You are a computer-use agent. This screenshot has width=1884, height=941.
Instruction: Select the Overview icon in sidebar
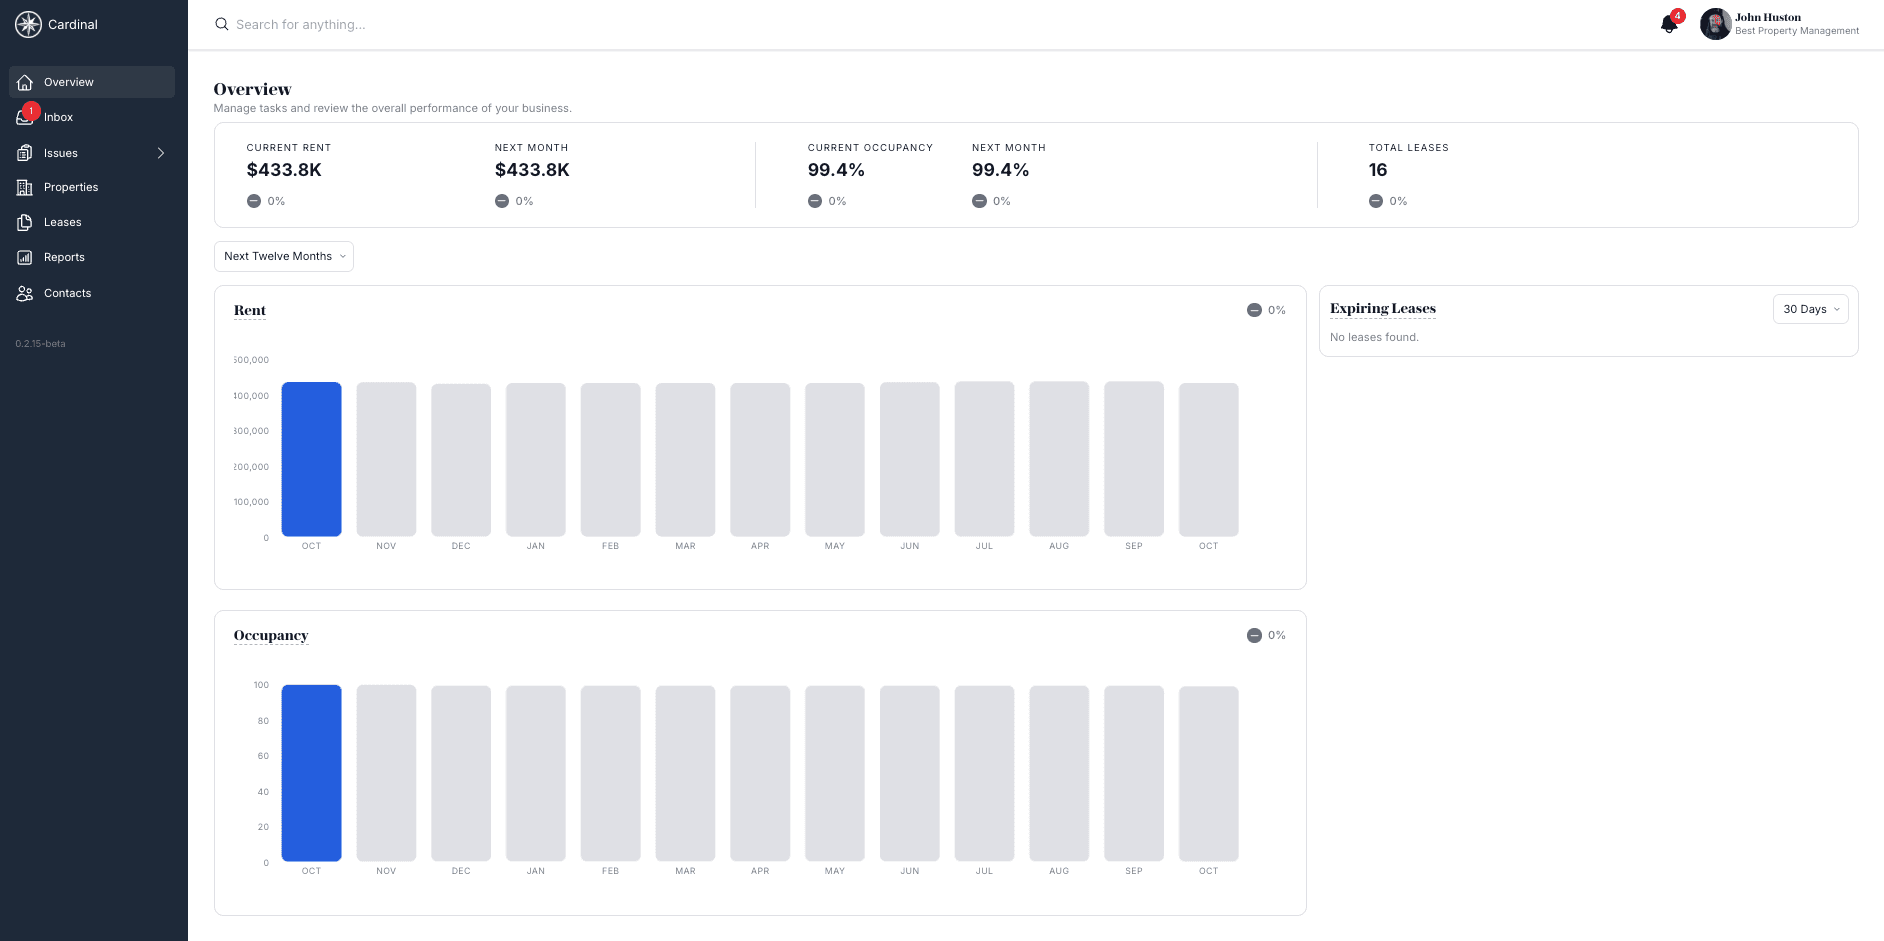coord(24,82)
